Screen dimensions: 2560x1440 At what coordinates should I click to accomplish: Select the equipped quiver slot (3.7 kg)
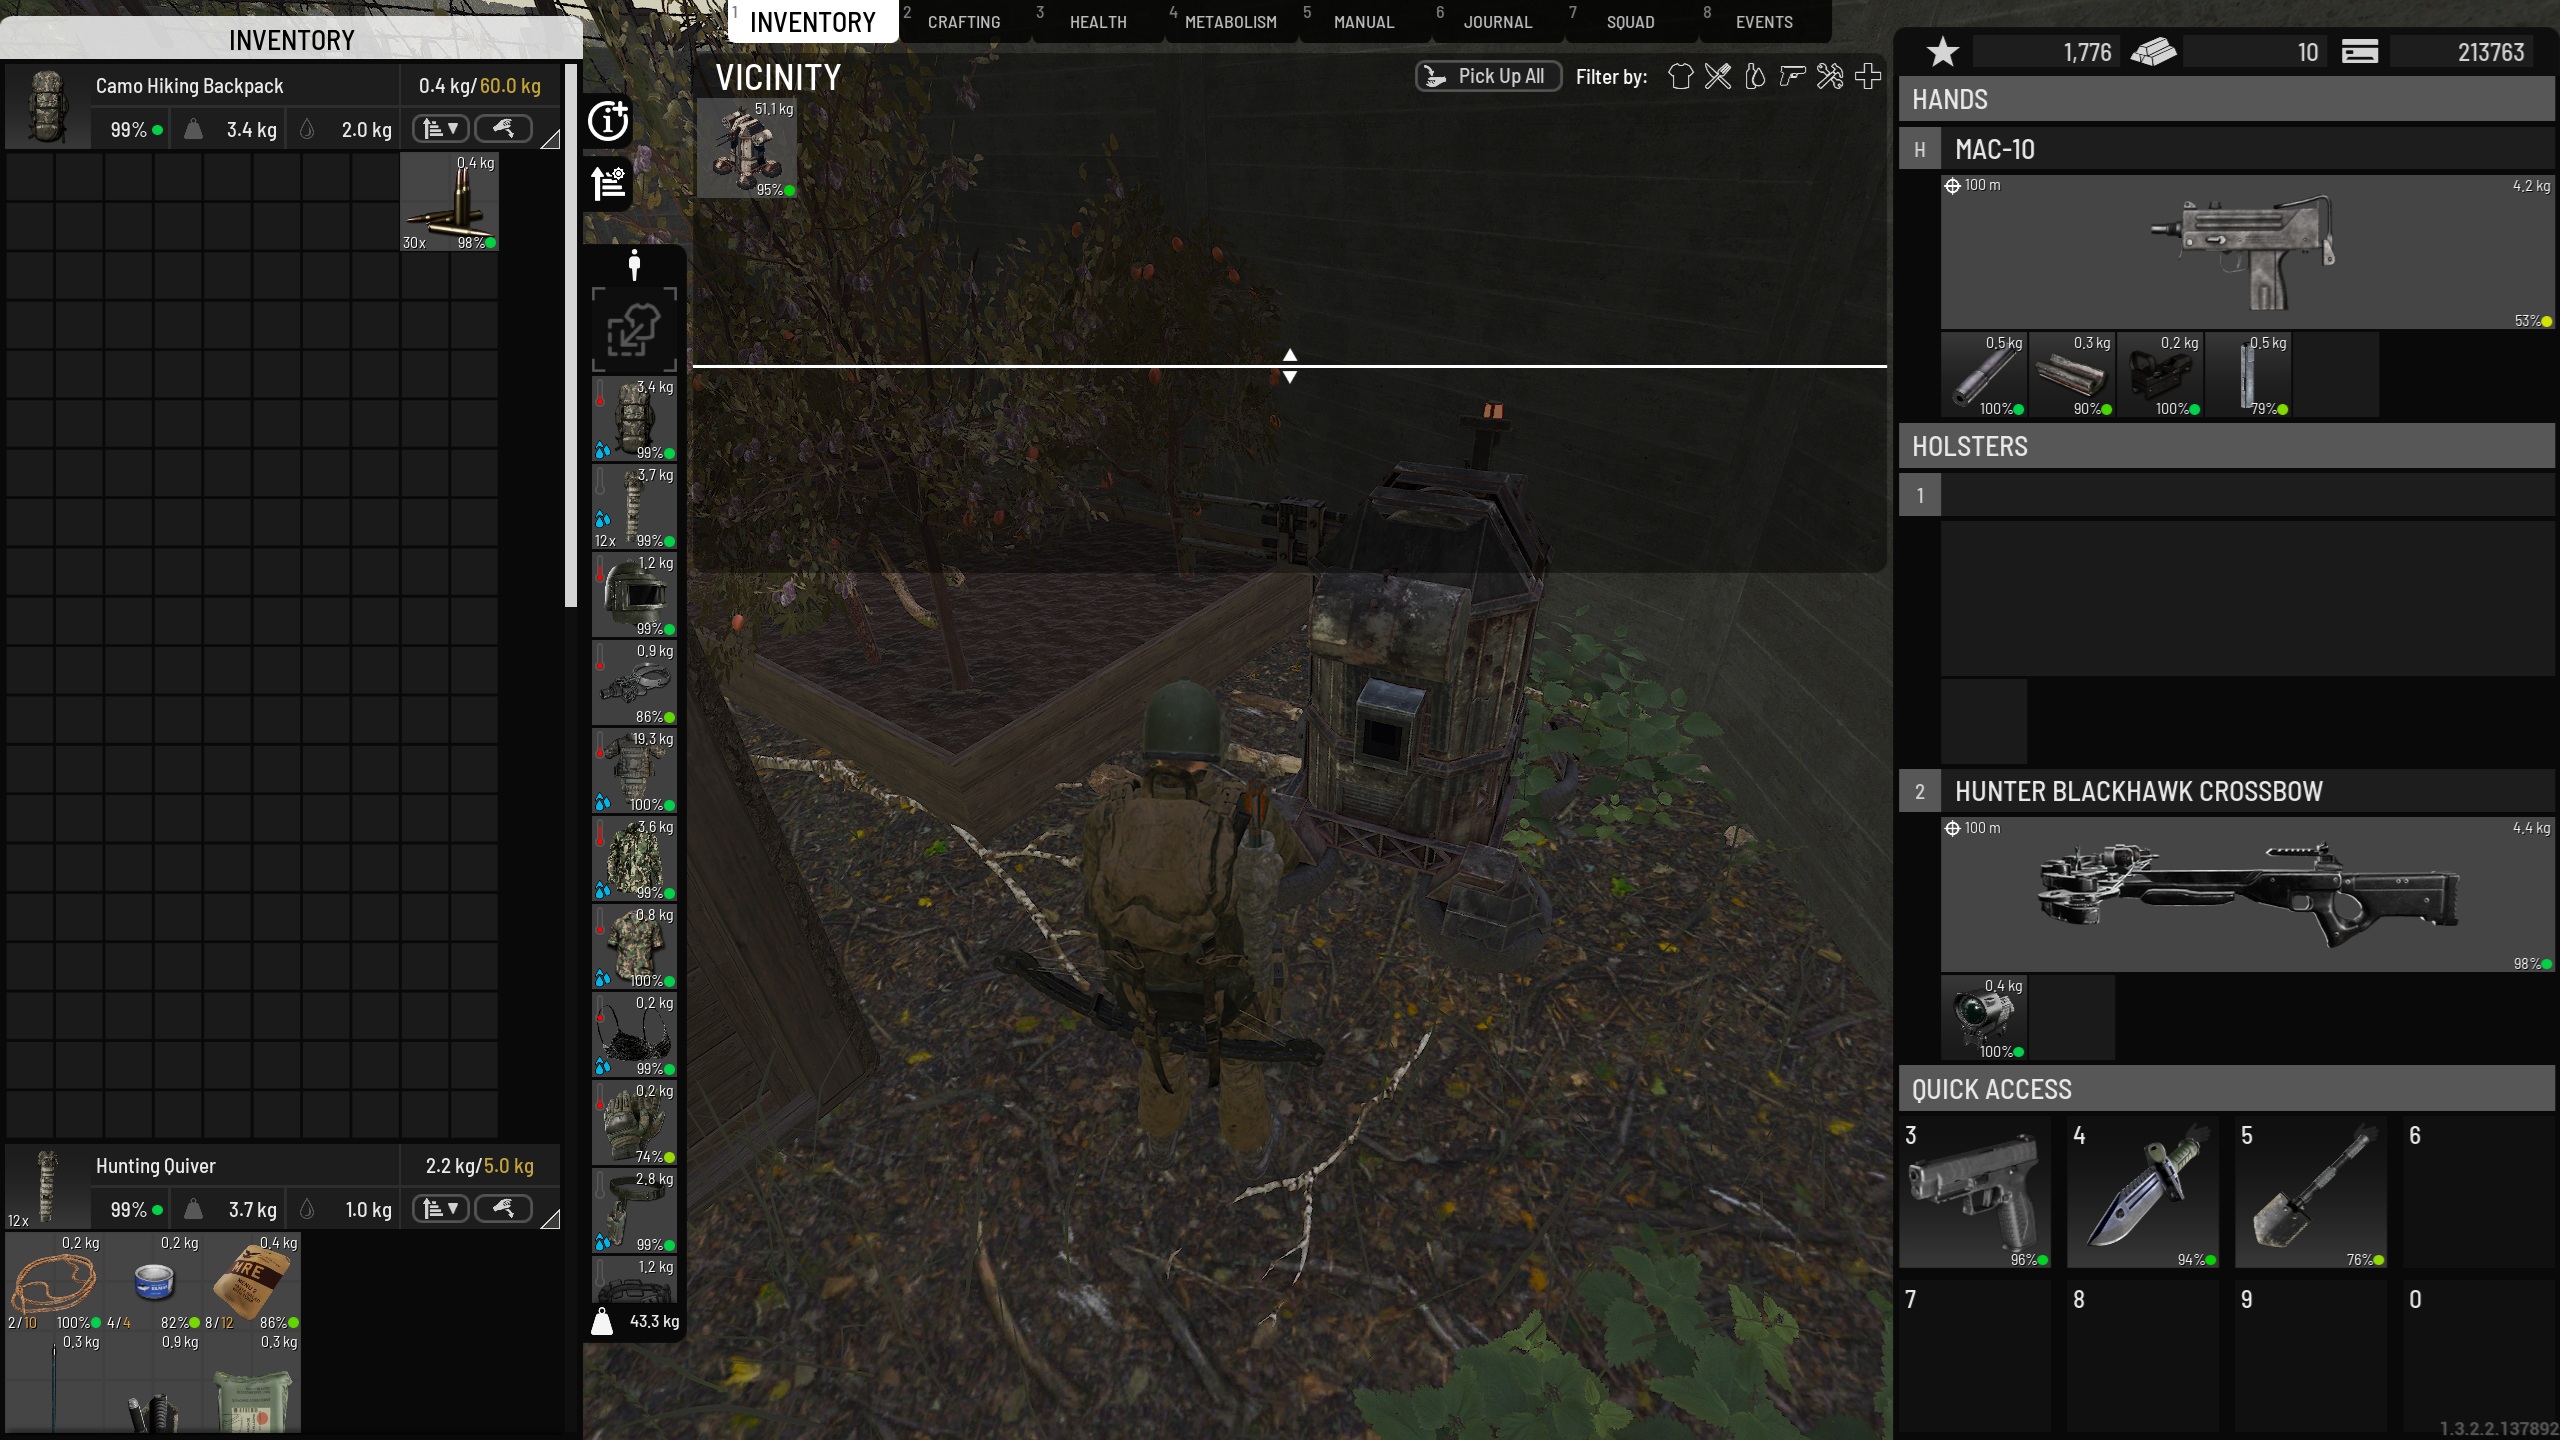point(634,507)
